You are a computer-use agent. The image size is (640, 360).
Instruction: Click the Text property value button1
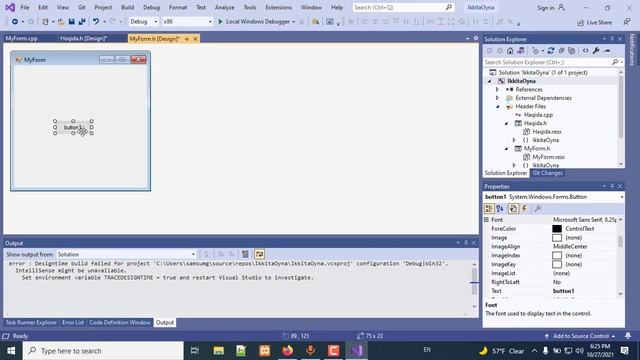point(563,291)
